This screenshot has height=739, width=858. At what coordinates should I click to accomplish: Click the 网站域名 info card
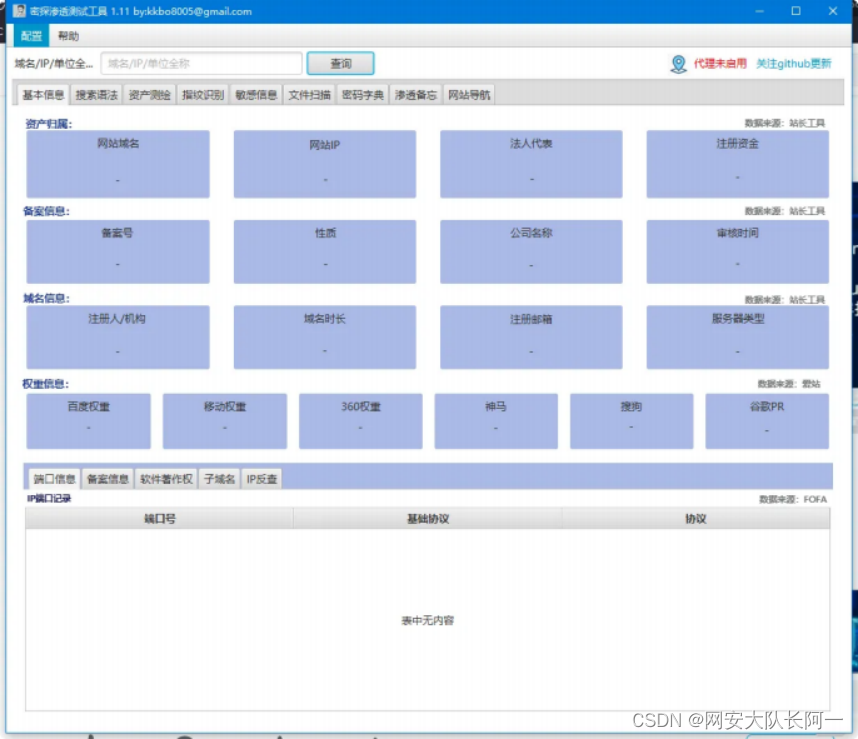click(x=118, y=164)
